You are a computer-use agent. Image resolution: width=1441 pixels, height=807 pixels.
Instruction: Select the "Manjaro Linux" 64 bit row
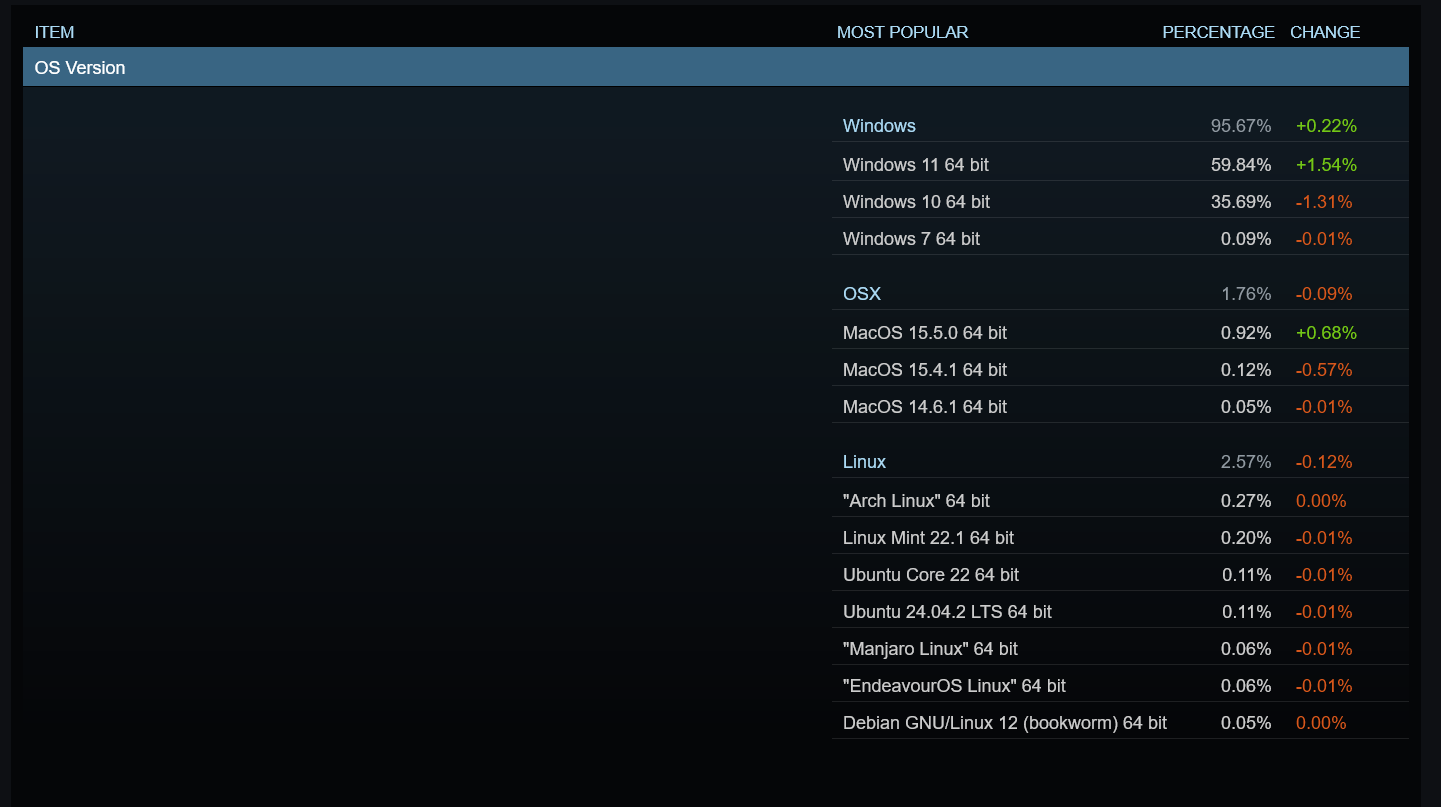click(1120, 648)
